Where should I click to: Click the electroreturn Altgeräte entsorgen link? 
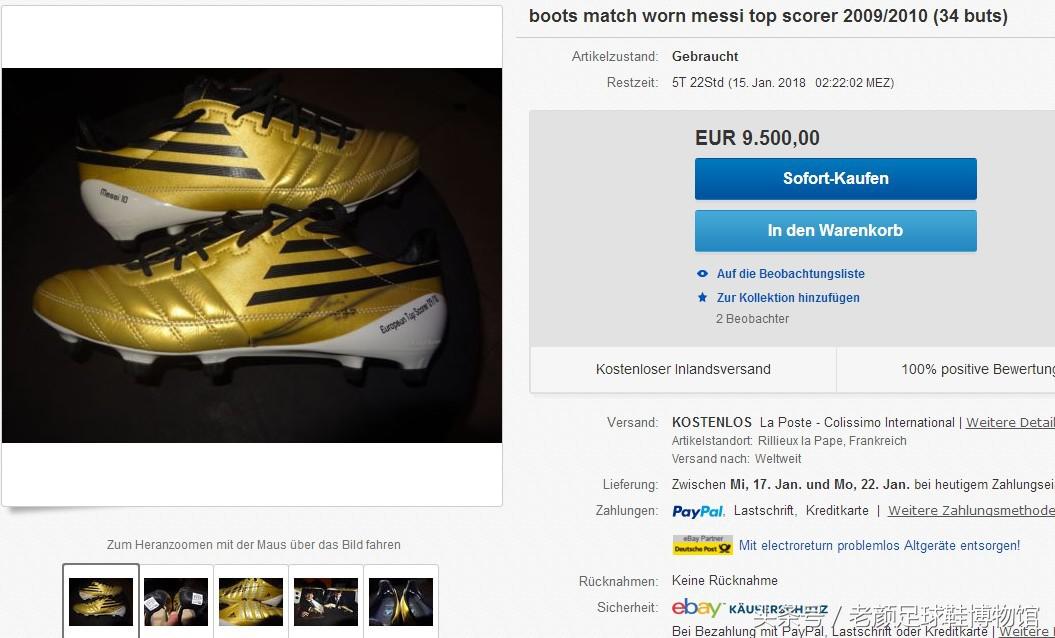pyautogui.click(x=879, y=546)
